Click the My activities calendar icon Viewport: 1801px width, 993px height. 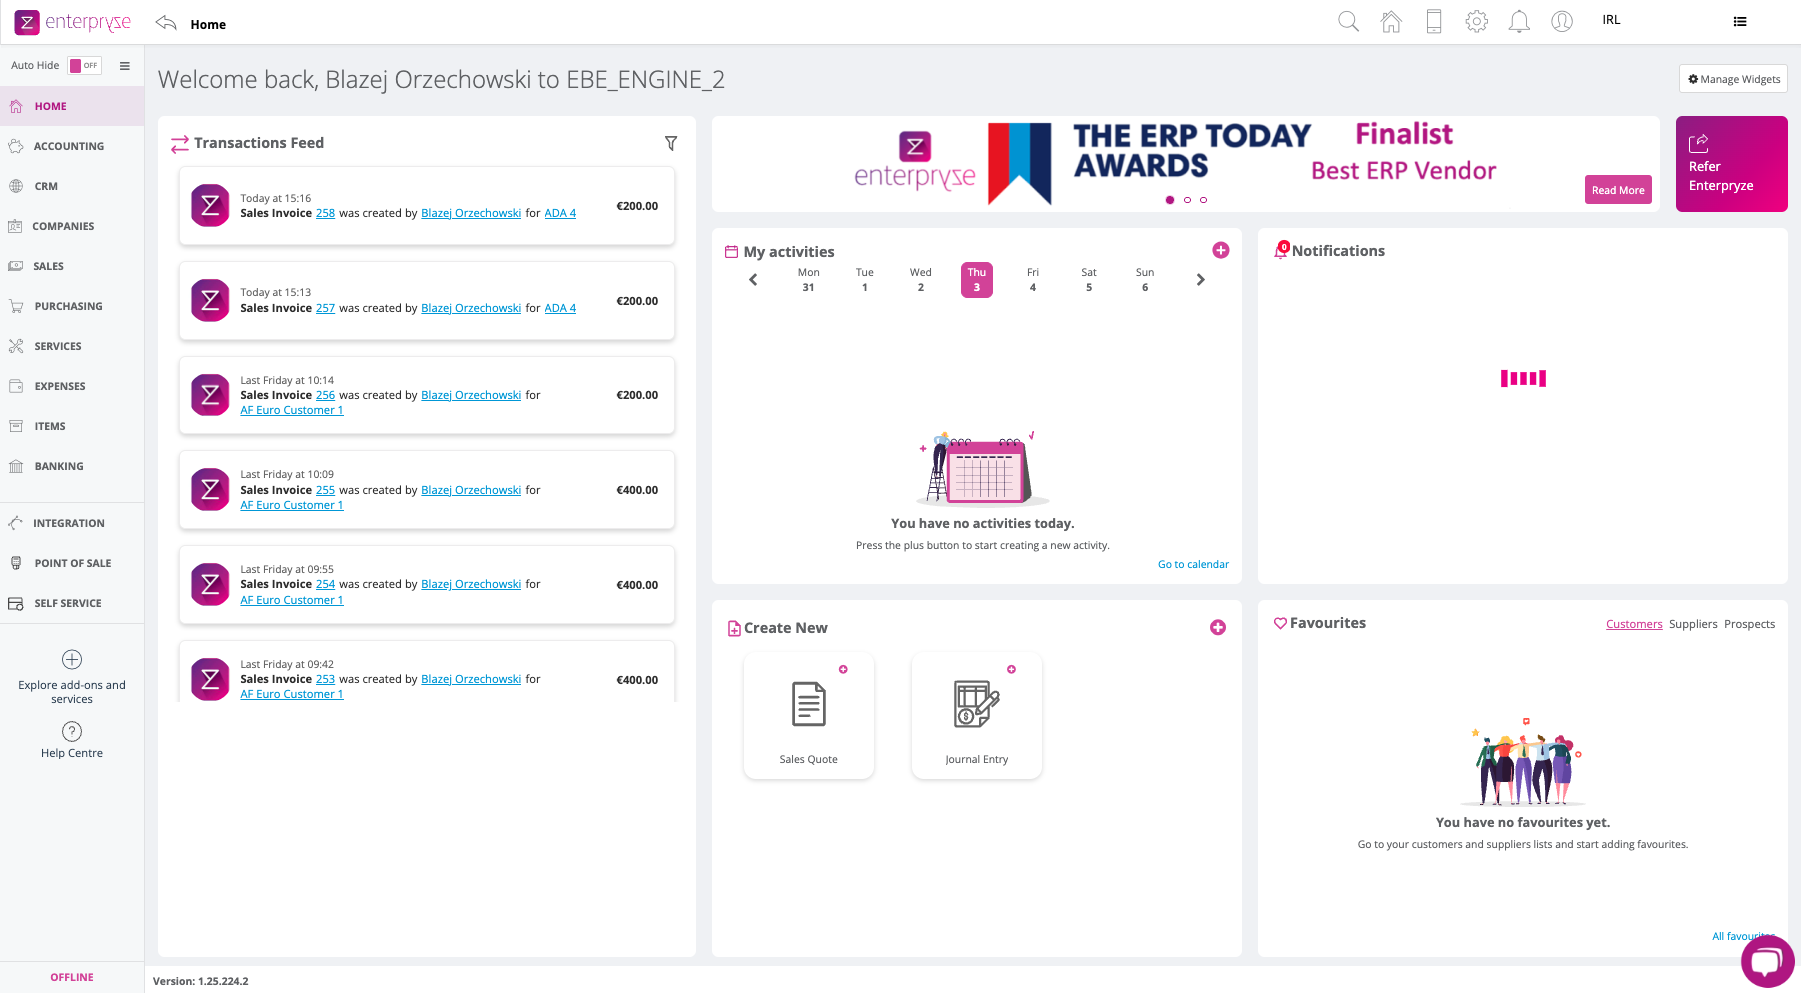[732, 252]
